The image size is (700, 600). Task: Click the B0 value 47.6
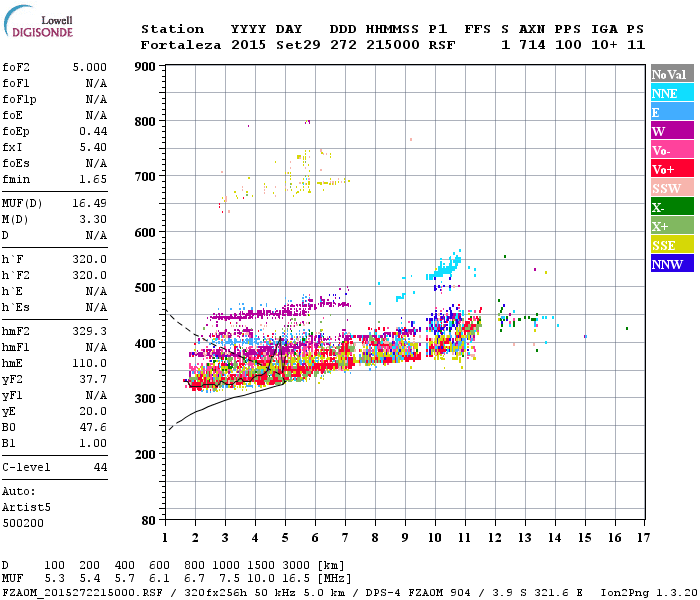[93, 427]
